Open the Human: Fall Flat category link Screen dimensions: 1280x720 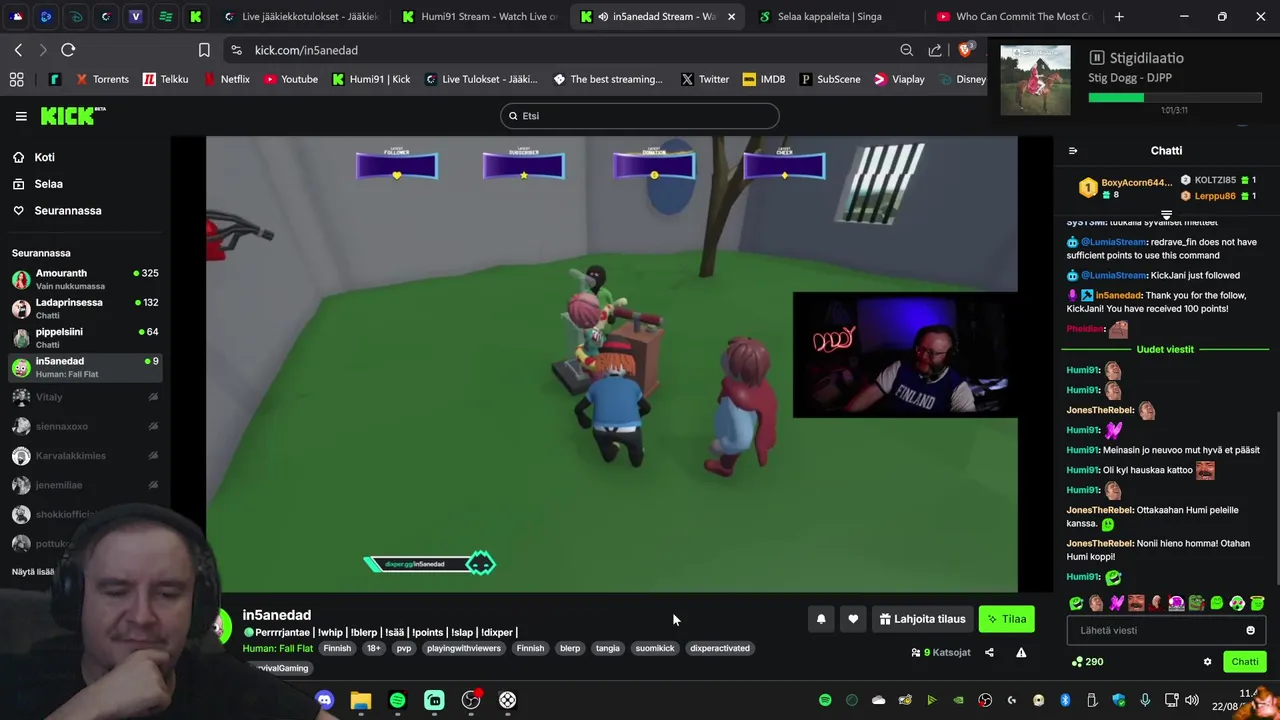(x=277, y=648)
